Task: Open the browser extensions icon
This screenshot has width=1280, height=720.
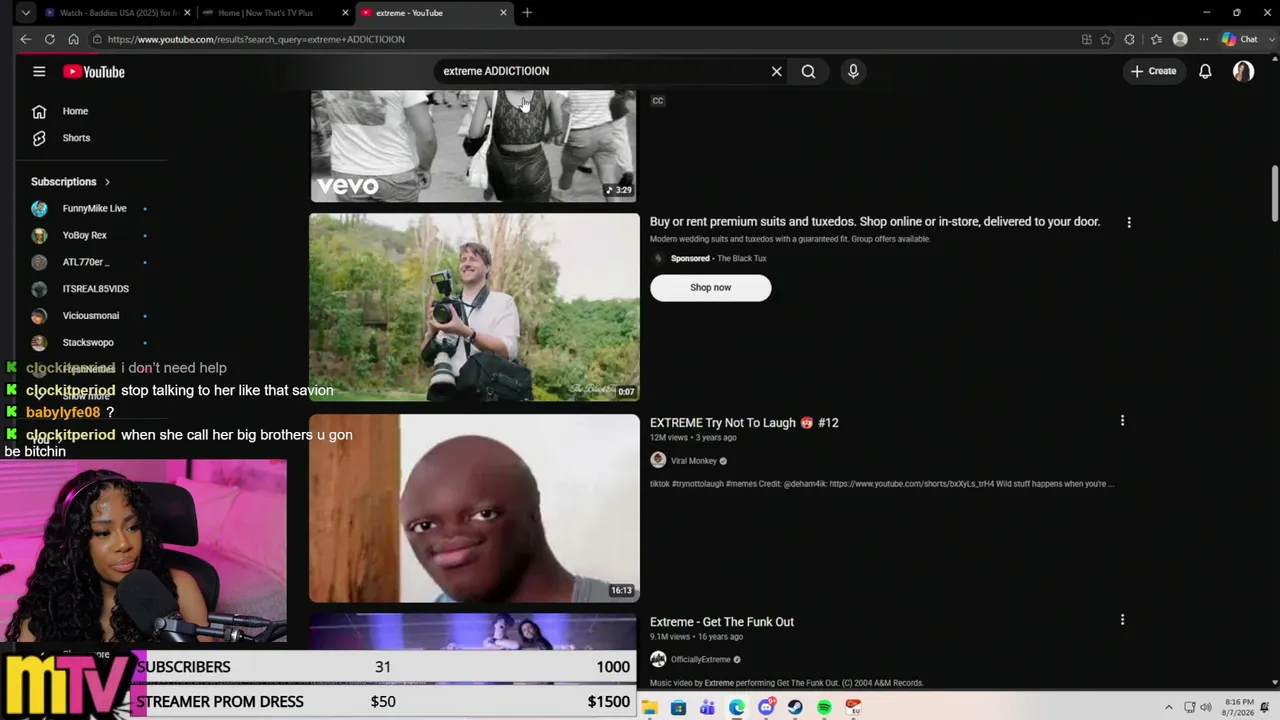Action: [x=1130, y=39]
